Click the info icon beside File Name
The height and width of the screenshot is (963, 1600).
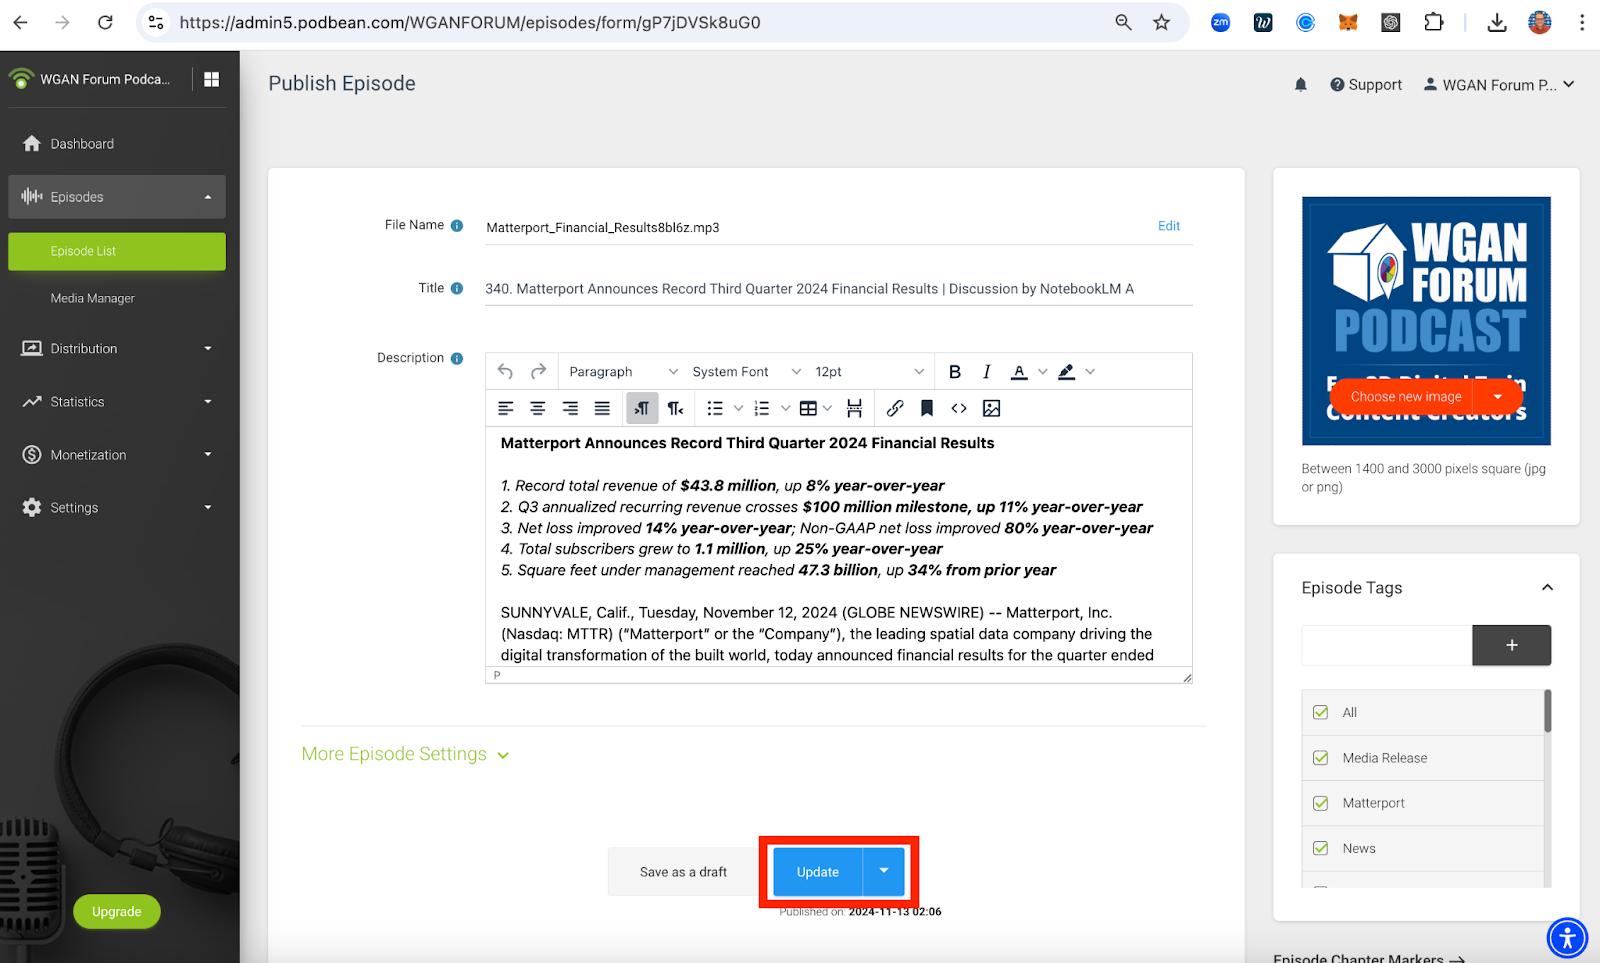coord(457,226)
